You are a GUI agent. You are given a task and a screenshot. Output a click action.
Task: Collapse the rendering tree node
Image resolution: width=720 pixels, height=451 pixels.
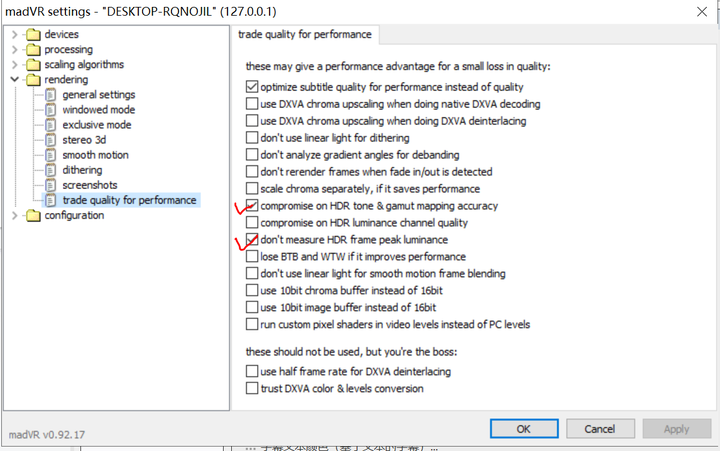[15, 80]
